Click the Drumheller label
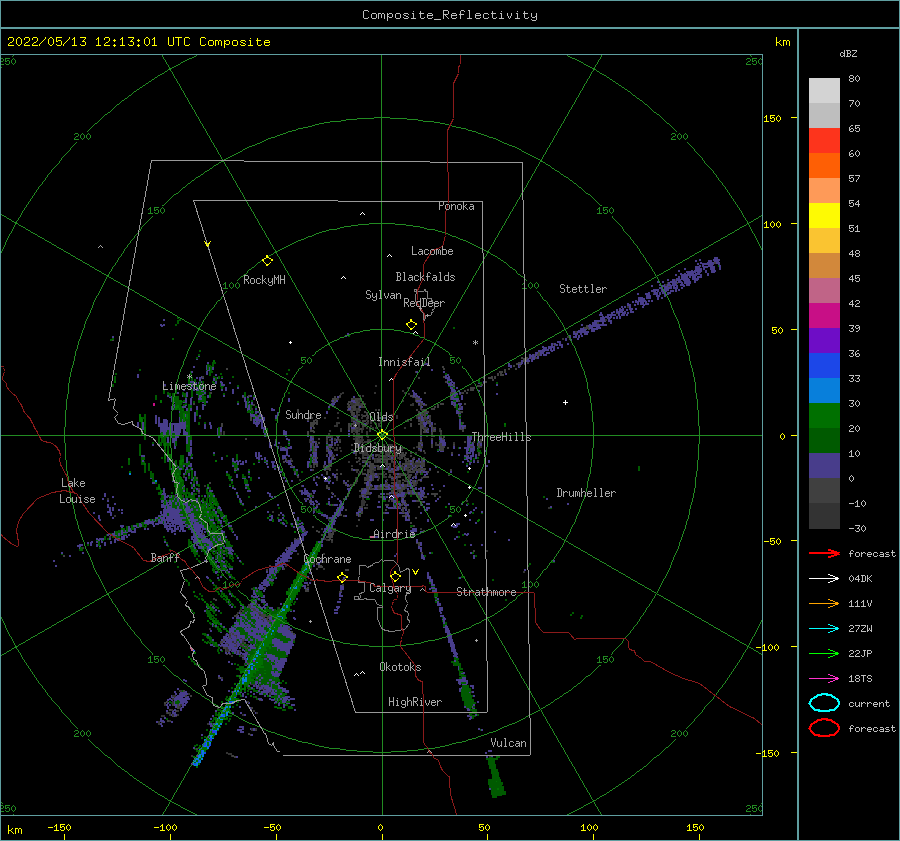This screenshot has width=900, height=841. pyautogui.click(x=586, y=493)
